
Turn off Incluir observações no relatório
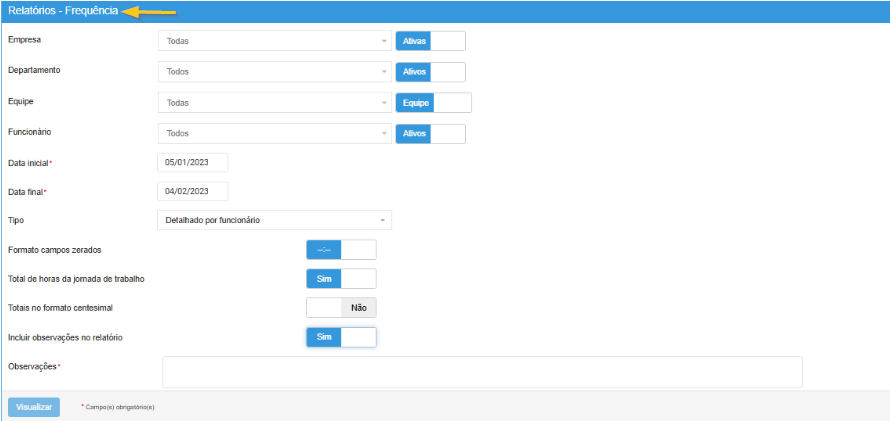click(341, 337)
